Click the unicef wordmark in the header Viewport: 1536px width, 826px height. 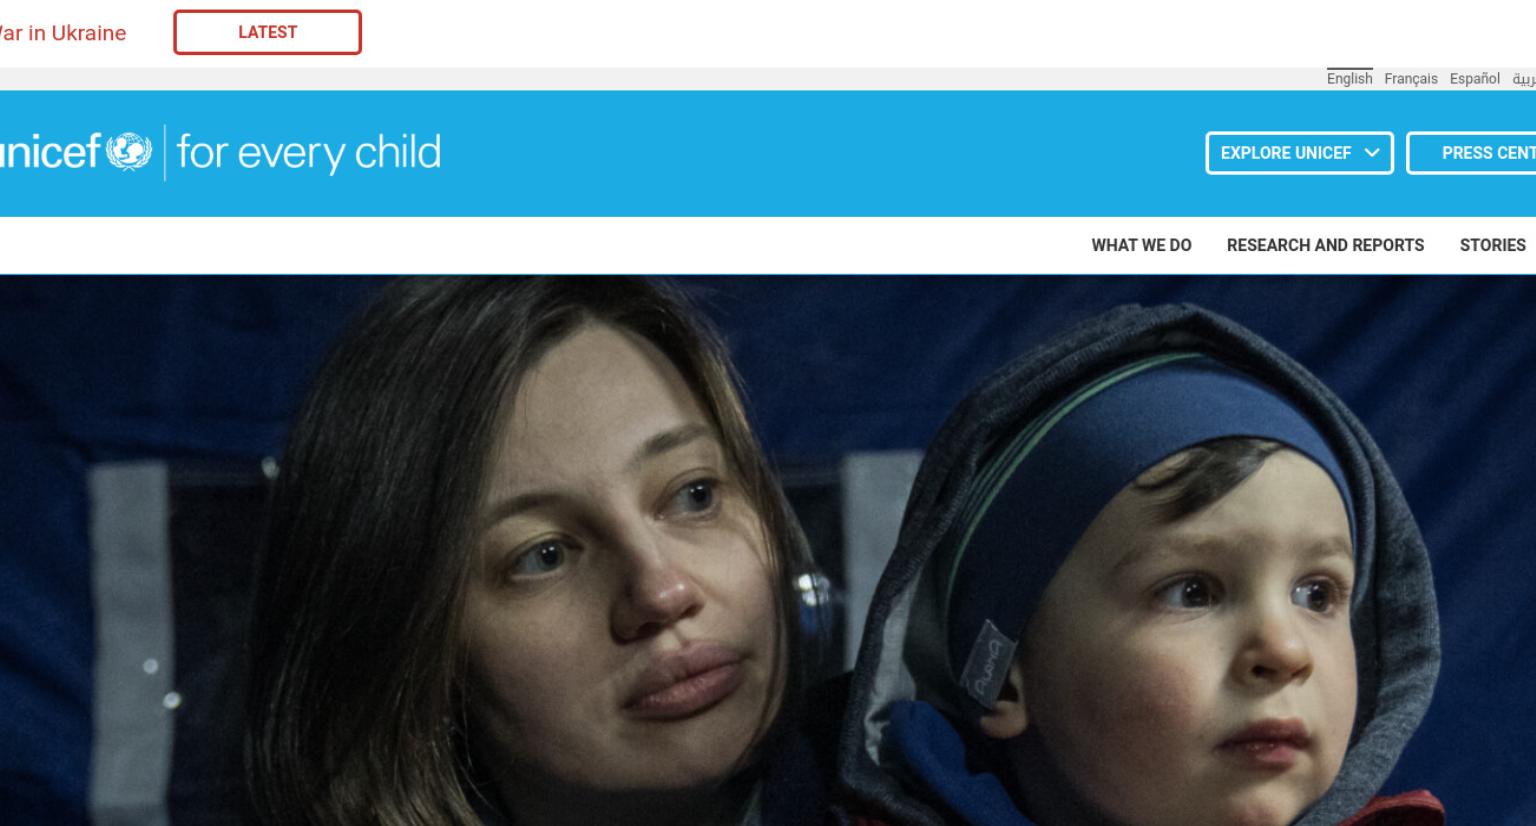(50, 153)
